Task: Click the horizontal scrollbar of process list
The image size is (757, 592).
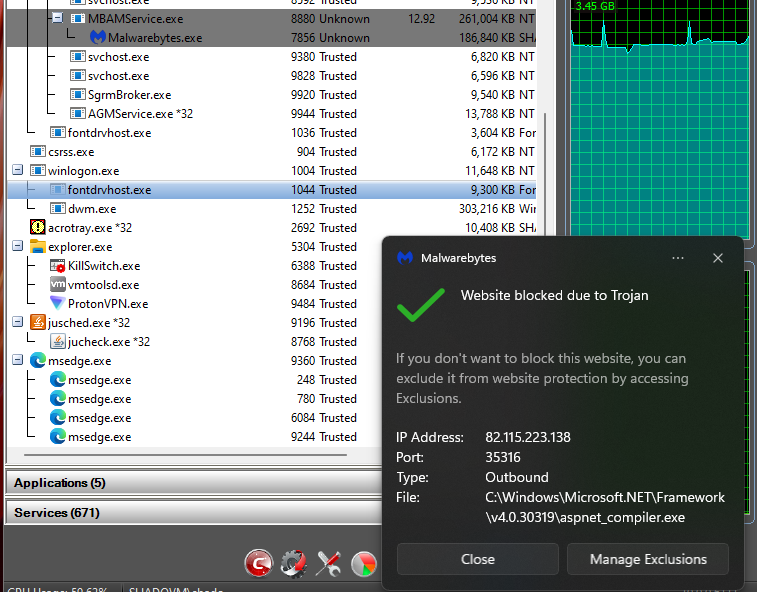Action: point(185,455)
